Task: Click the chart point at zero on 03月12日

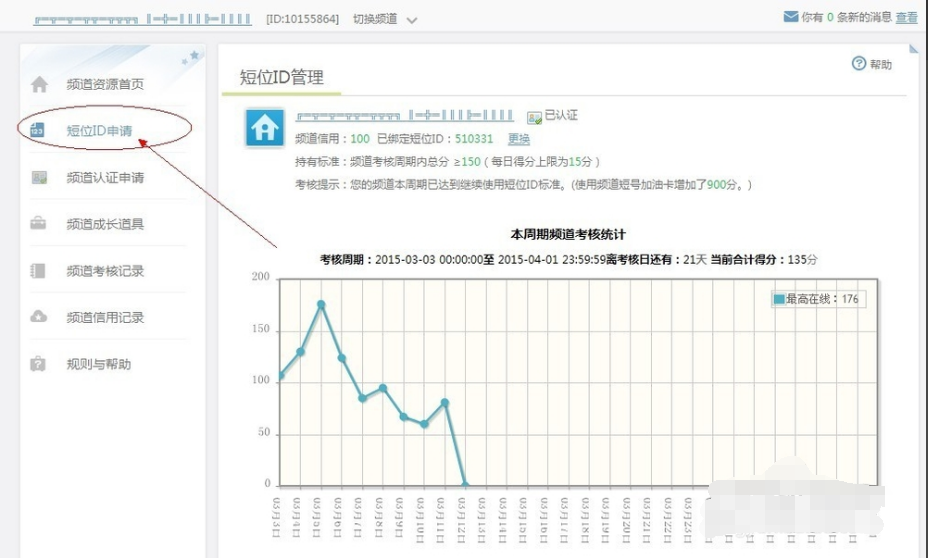Action: point(465,485)
